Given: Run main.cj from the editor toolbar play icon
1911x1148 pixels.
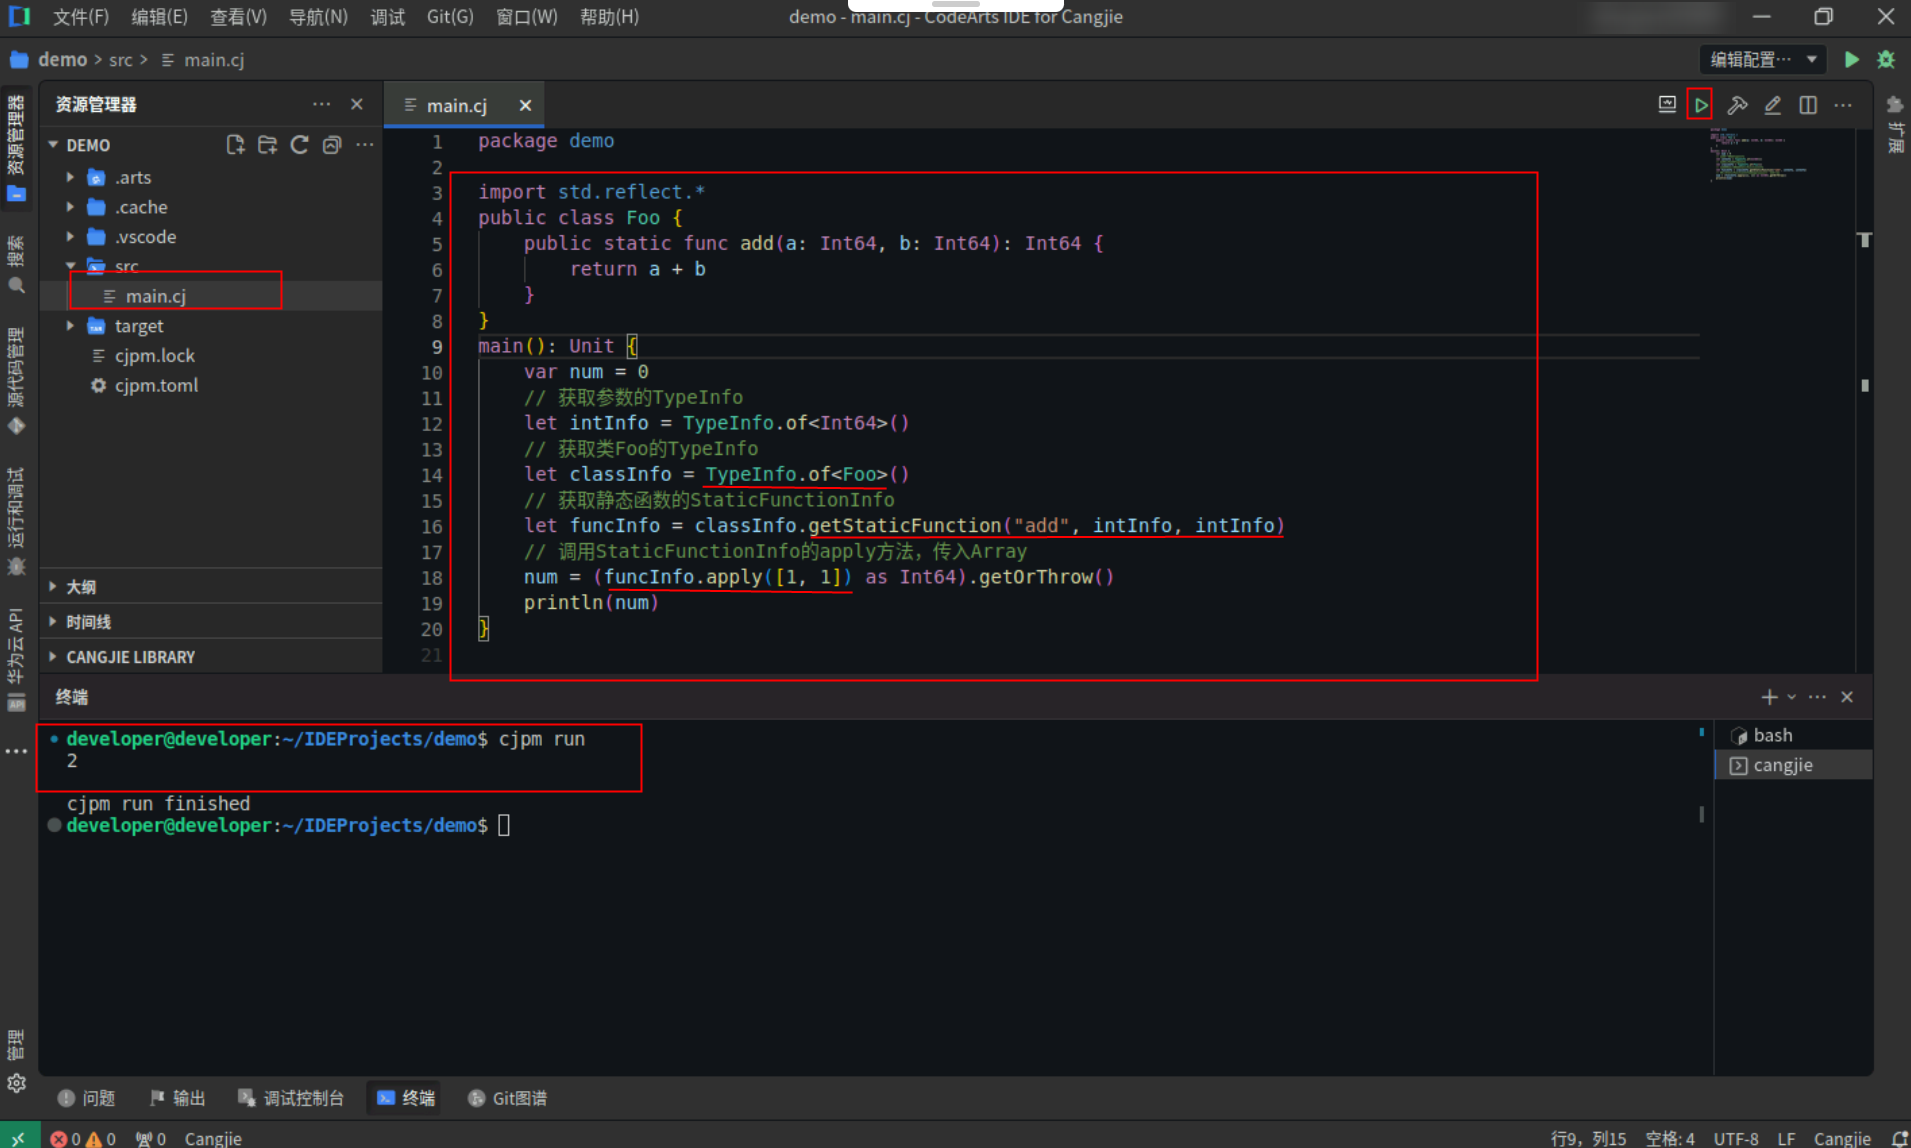Looking at the screenshot, I should 1700,105.
